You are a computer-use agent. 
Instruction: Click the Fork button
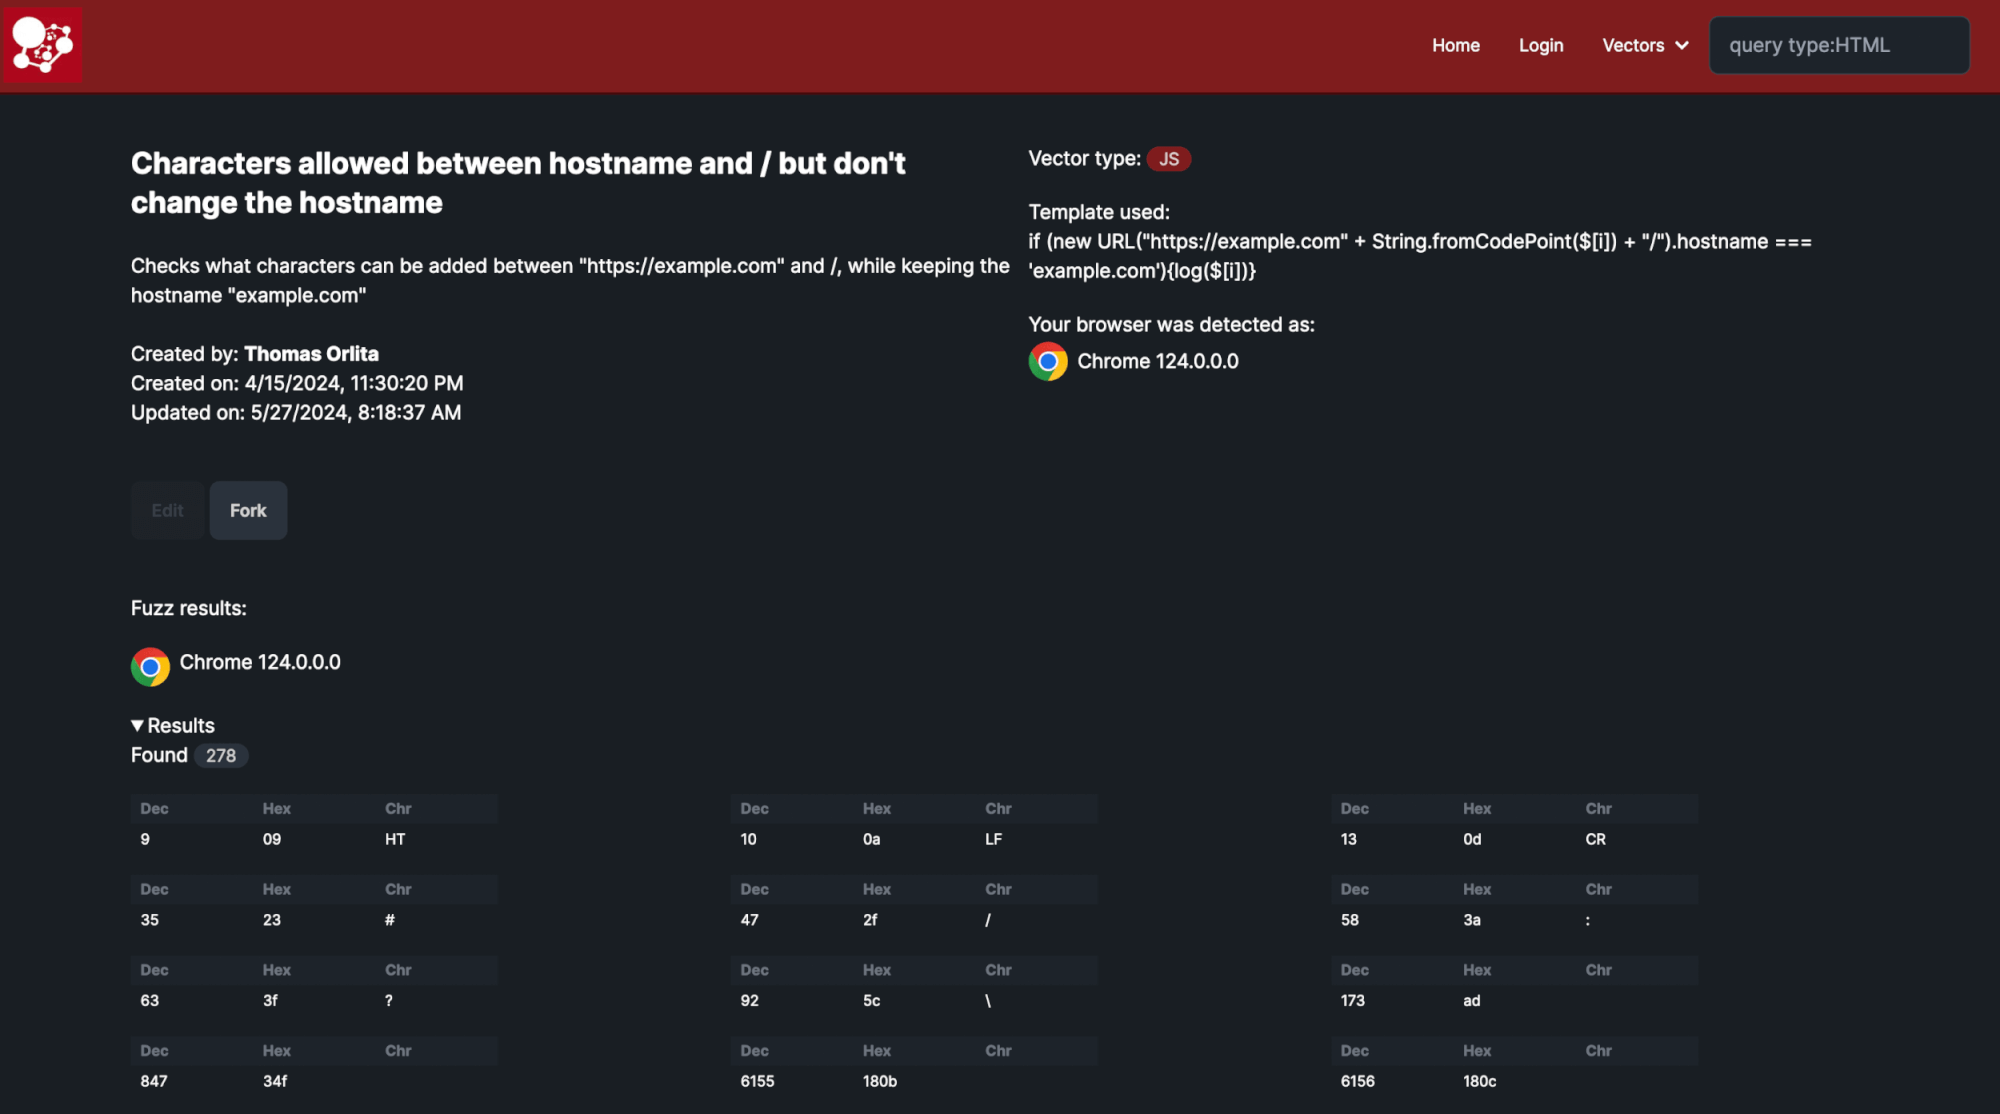(248, 511)
